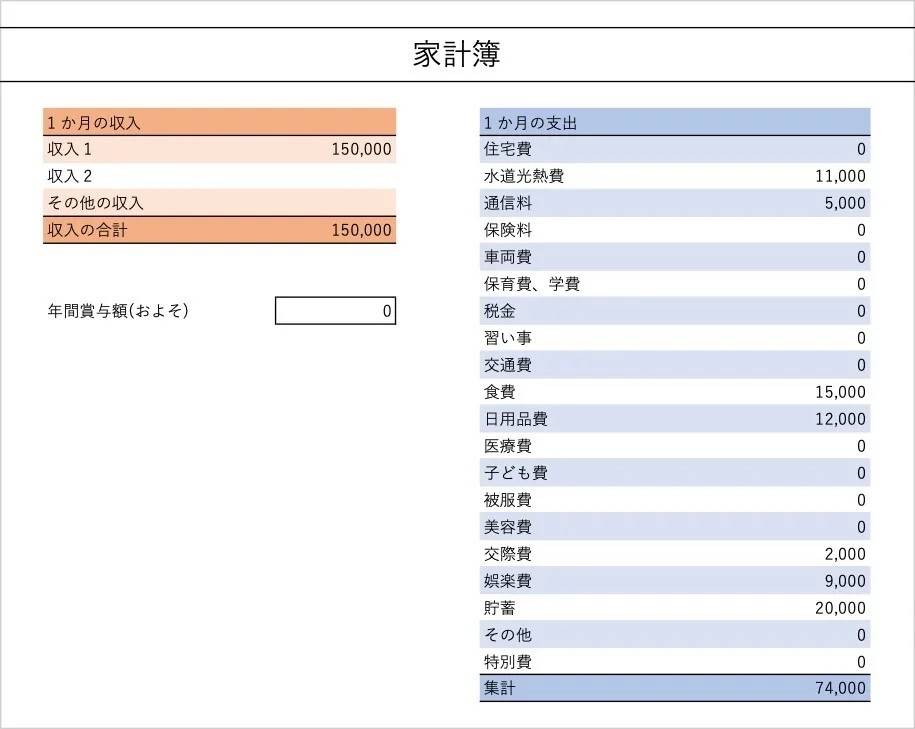Click the 日用品費 label cell
This screenshot has width=915, height=729.
click(516, 419)
